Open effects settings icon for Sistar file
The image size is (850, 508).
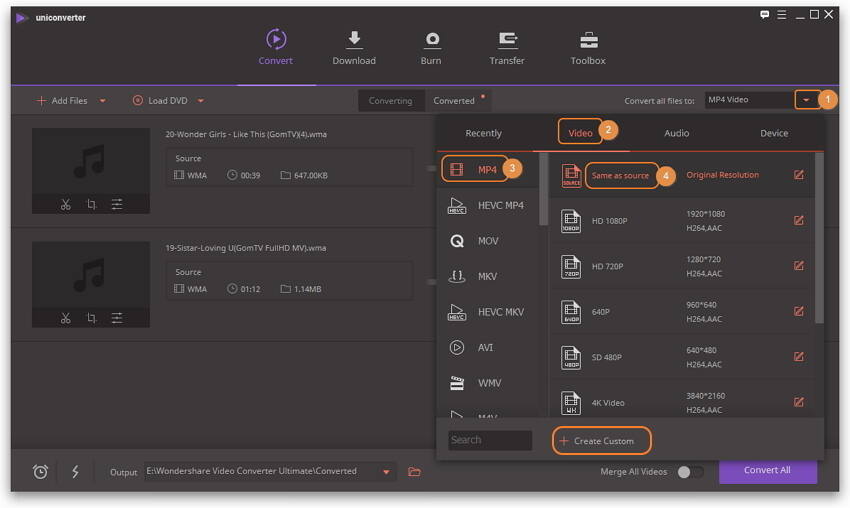click(x=117, y=318)
